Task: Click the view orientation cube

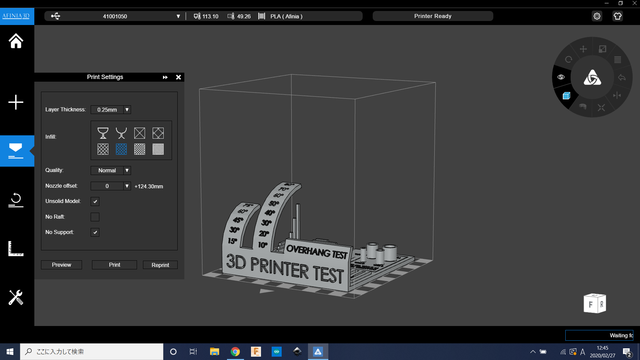Action: 595,303
